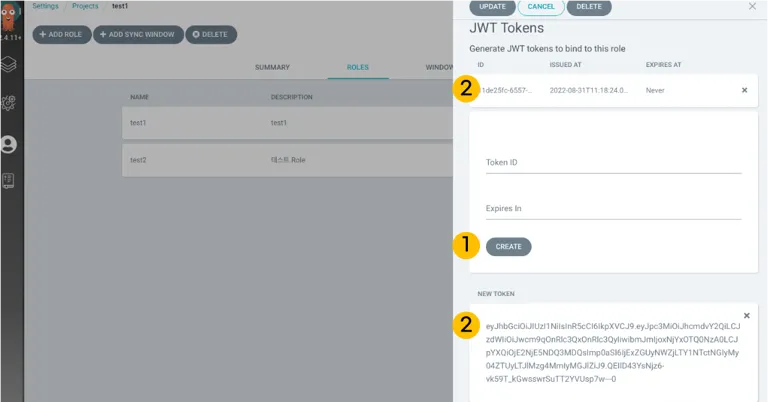Click Add Sync Window button

click(138, 35)
